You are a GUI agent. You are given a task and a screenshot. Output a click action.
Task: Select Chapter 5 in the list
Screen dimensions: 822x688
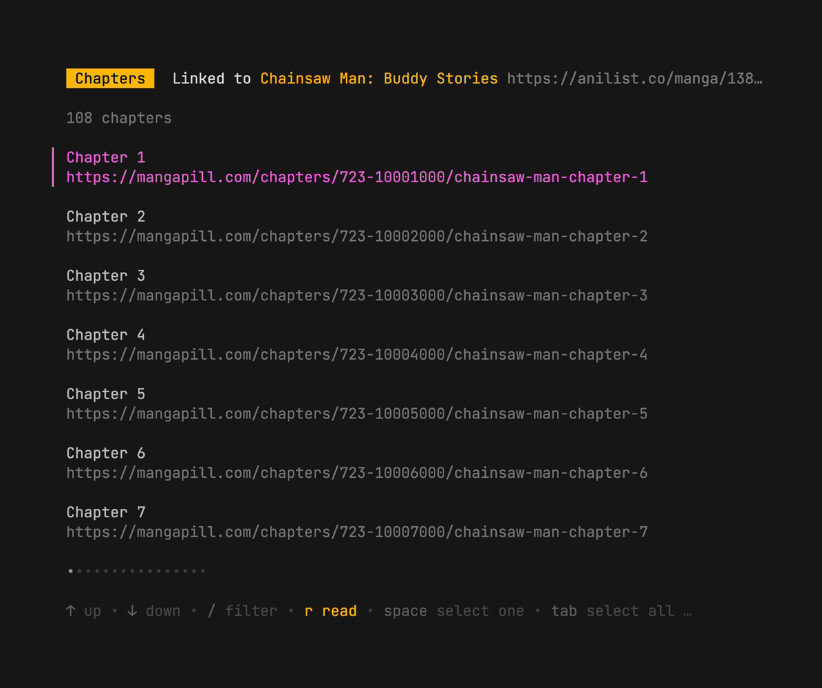106,393
